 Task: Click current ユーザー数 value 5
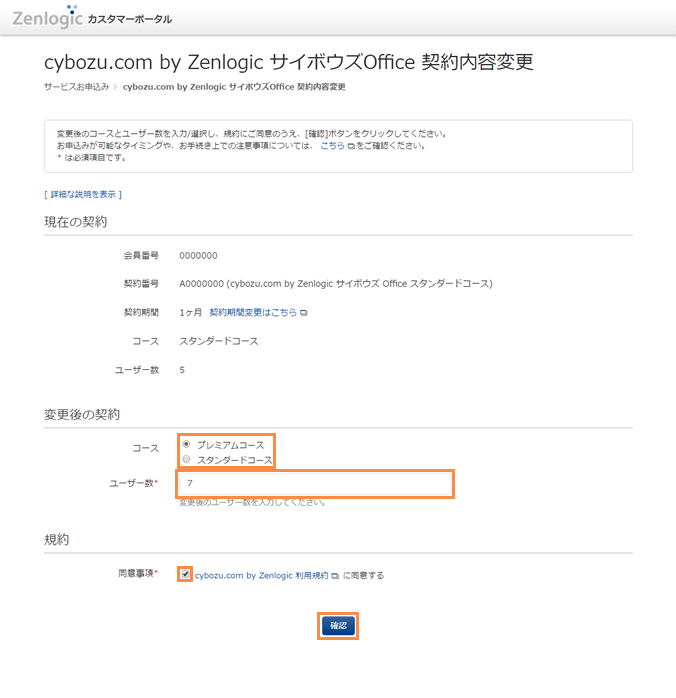coord(182,370)
